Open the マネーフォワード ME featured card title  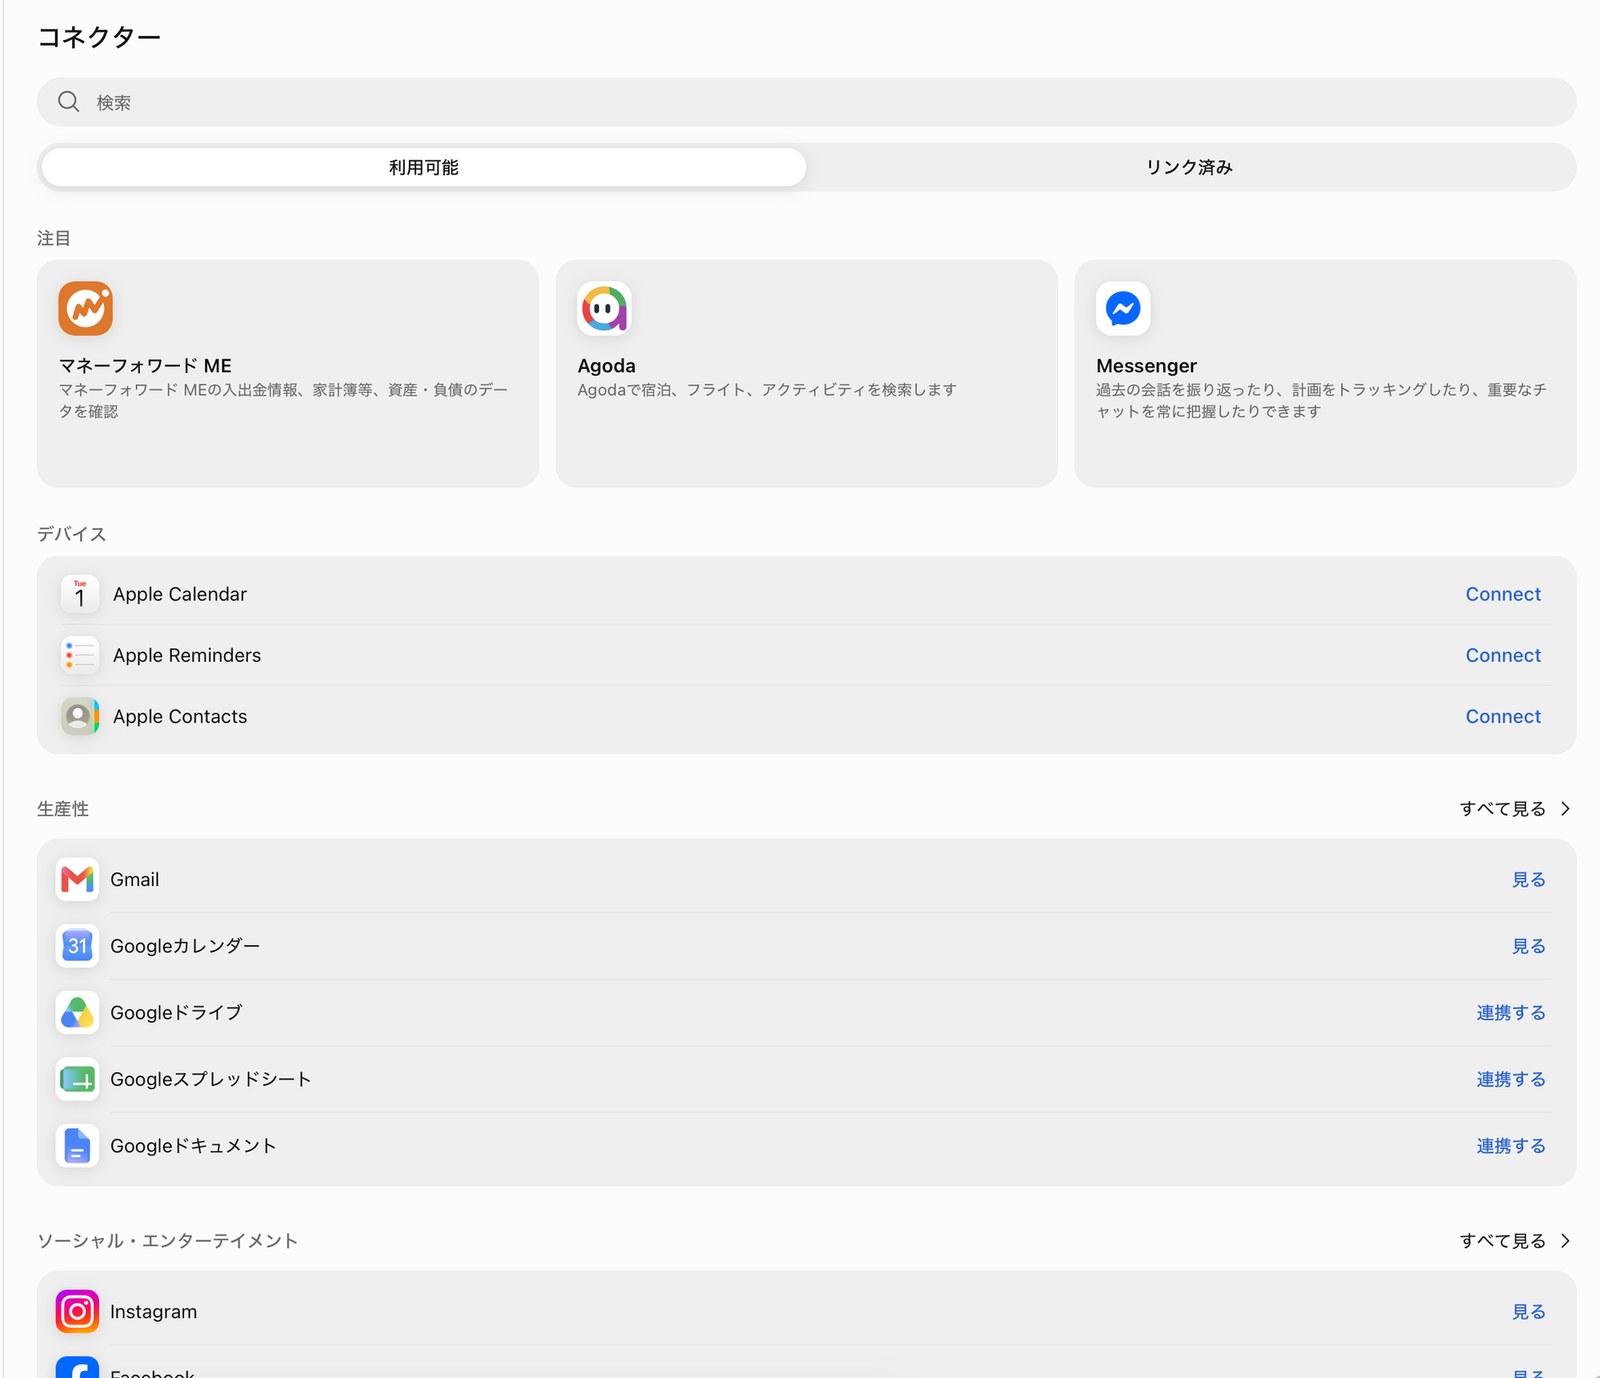(x=145, y=366)
